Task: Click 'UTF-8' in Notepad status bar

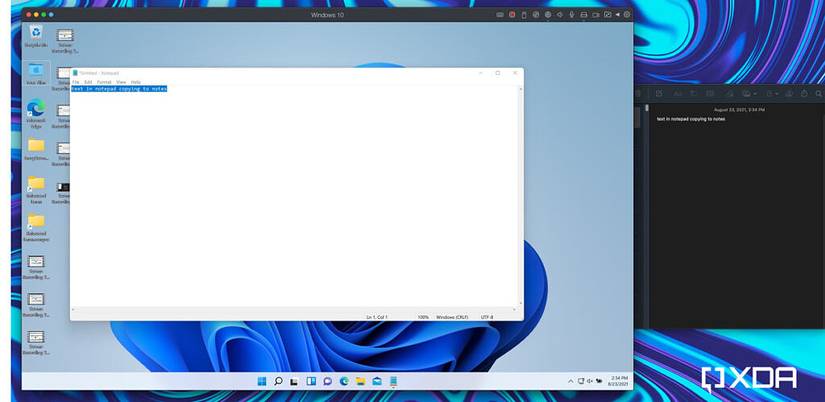Action: point(487,317)
